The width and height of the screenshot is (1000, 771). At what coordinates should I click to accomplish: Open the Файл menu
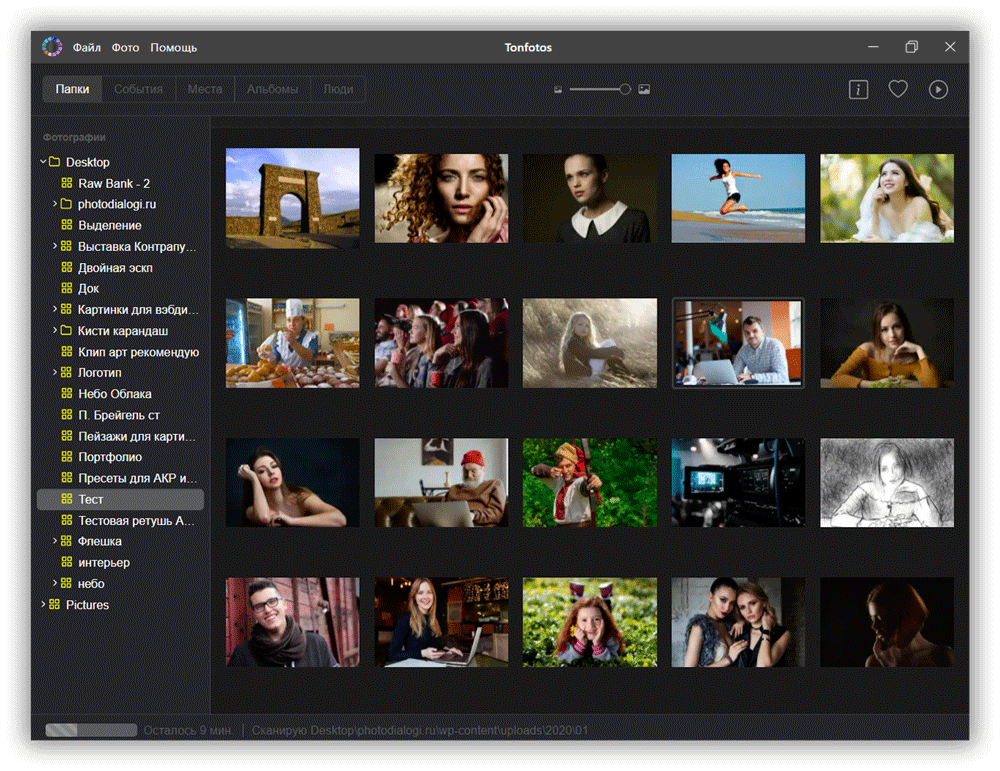coord(87,47)
